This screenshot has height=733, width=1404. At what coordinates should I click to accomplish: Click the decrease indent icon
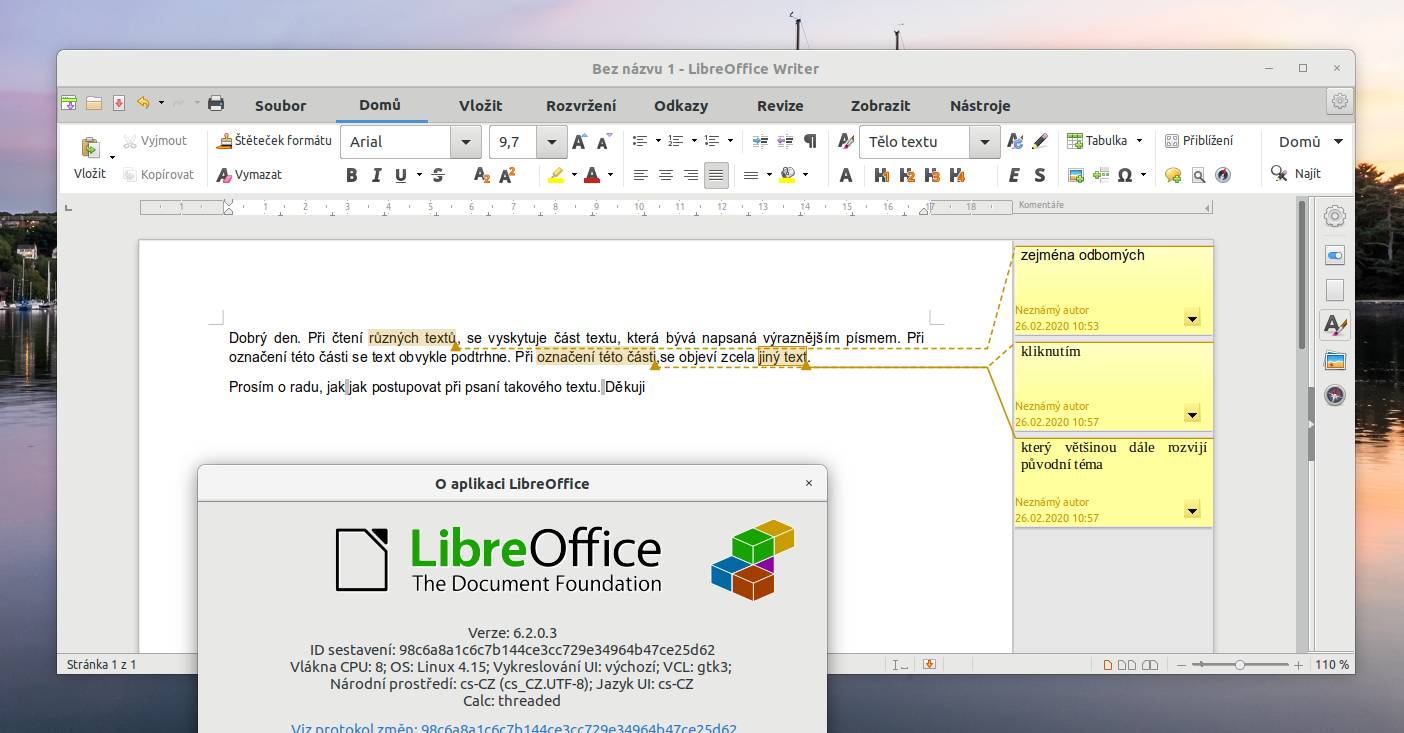[x=785, y=141]
